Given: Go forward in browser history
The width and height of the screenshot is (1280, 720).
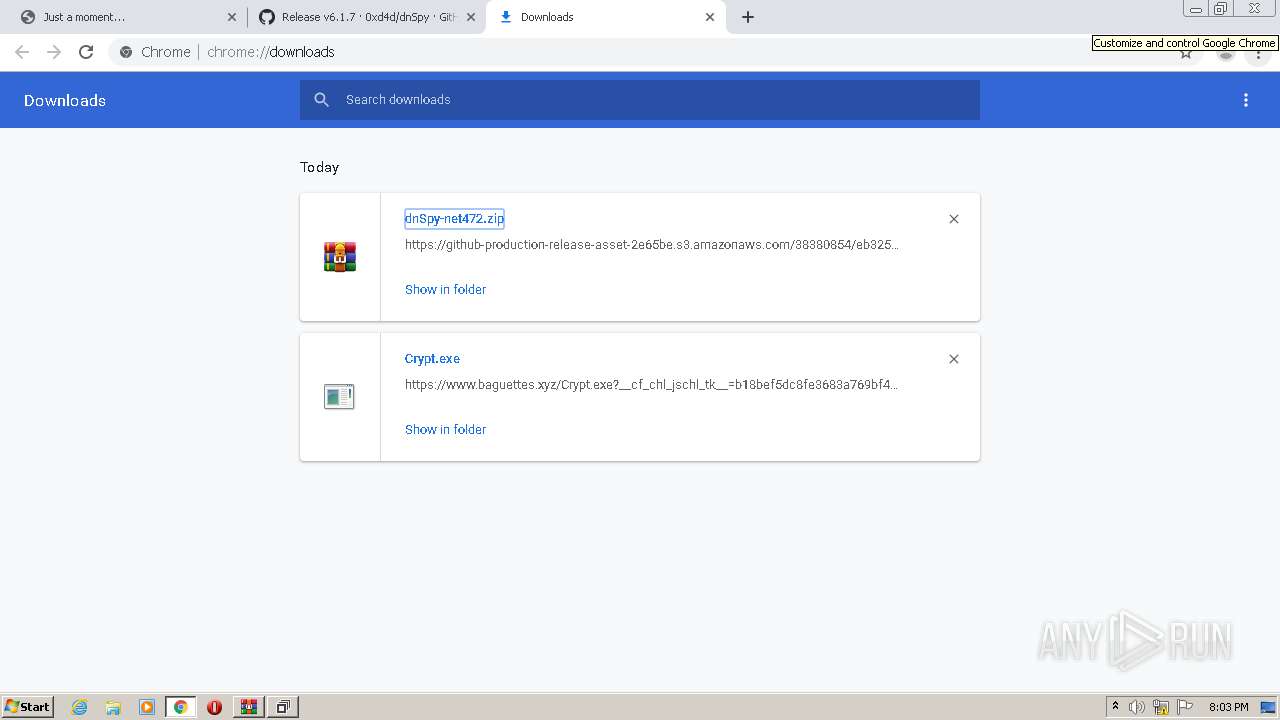Looking at the screenshot, I should (x=54, y=52).
